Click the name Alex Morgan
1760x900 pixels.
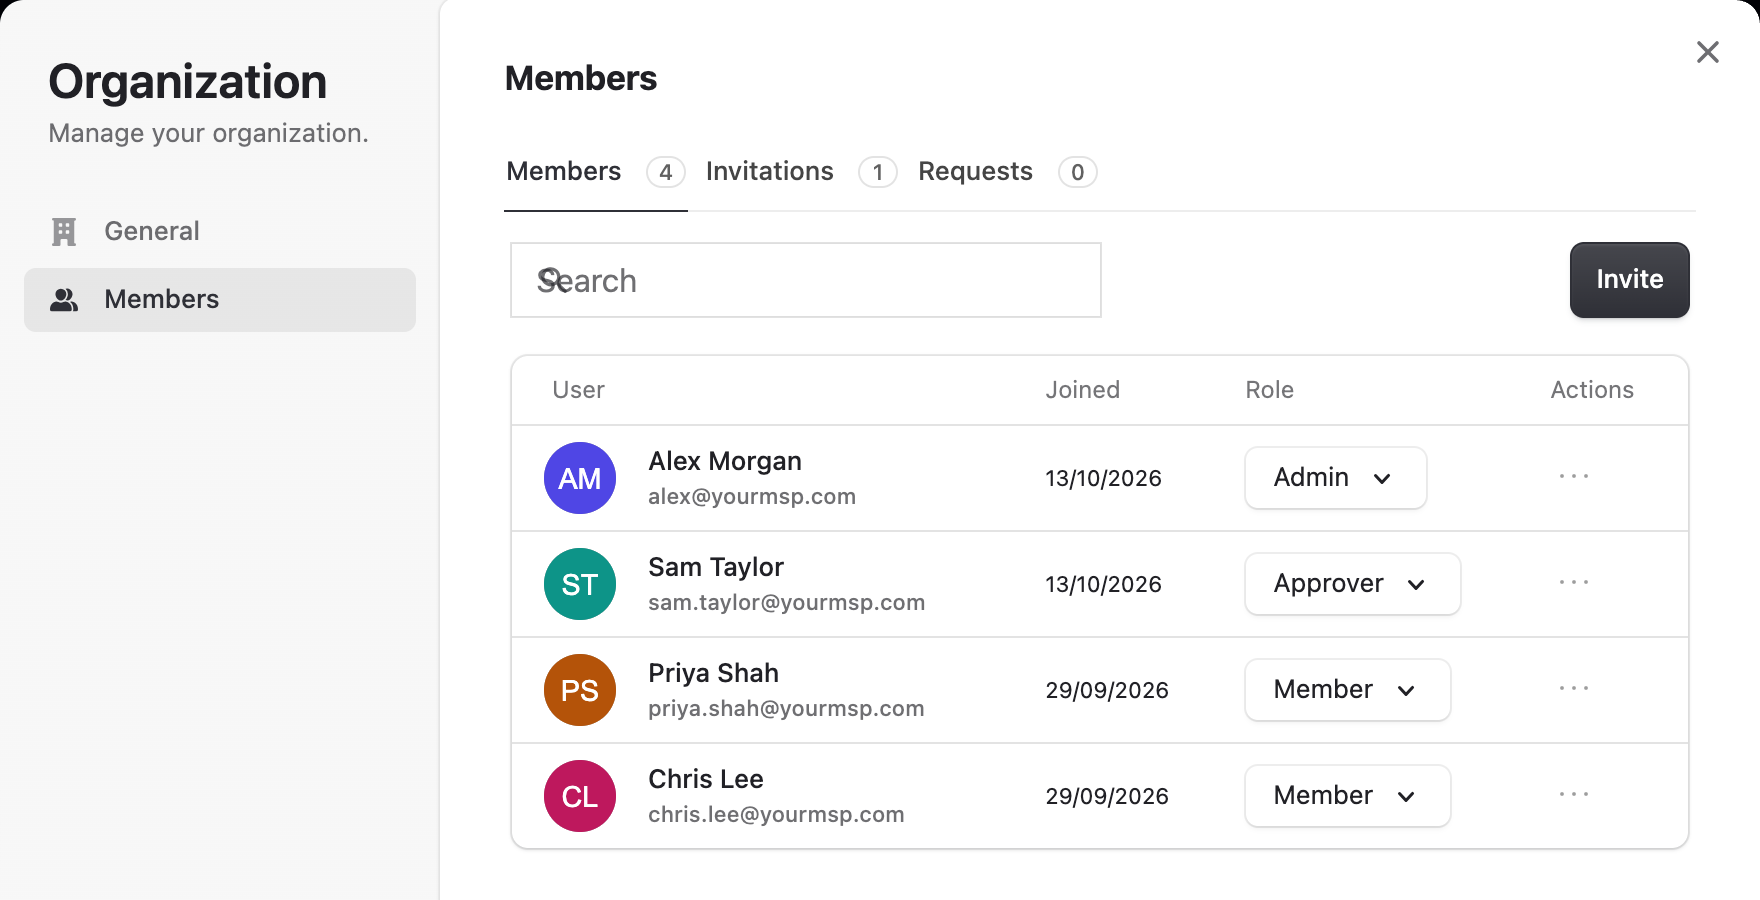pos(725,461)
